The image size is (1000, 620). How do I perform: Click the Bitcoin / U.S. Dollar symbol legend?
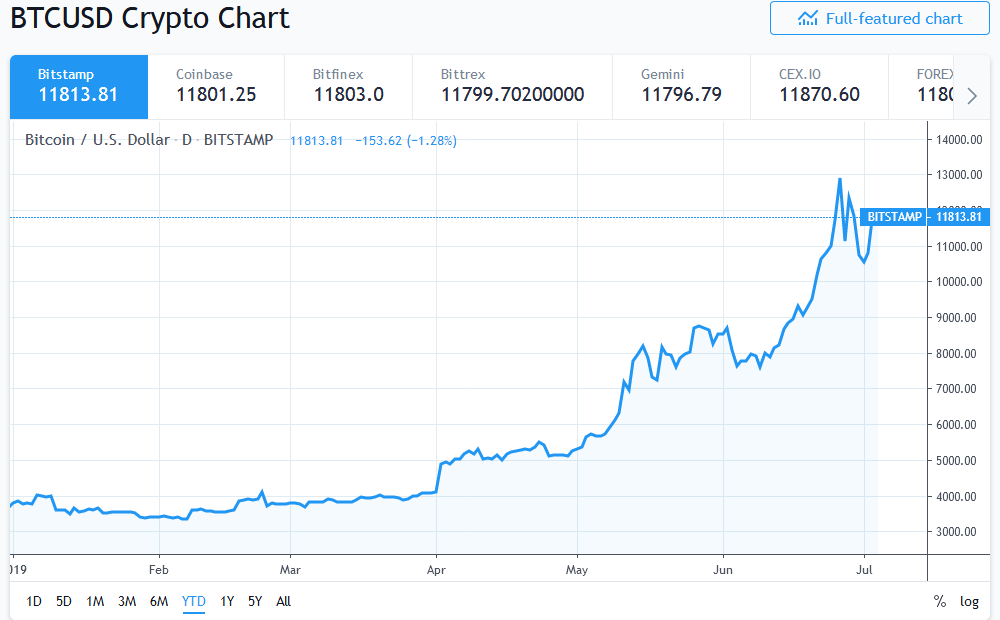tap(95, 140)
